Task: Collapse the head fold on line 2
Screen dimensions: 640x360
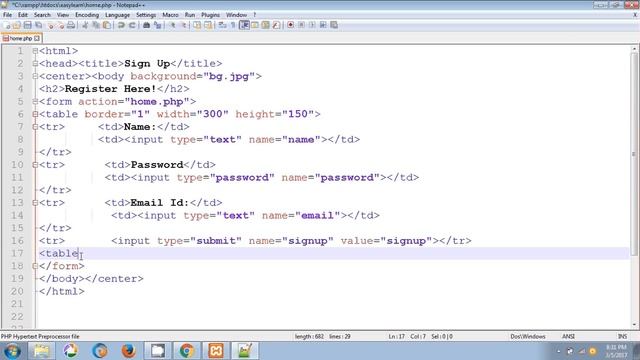Action: 35,64
